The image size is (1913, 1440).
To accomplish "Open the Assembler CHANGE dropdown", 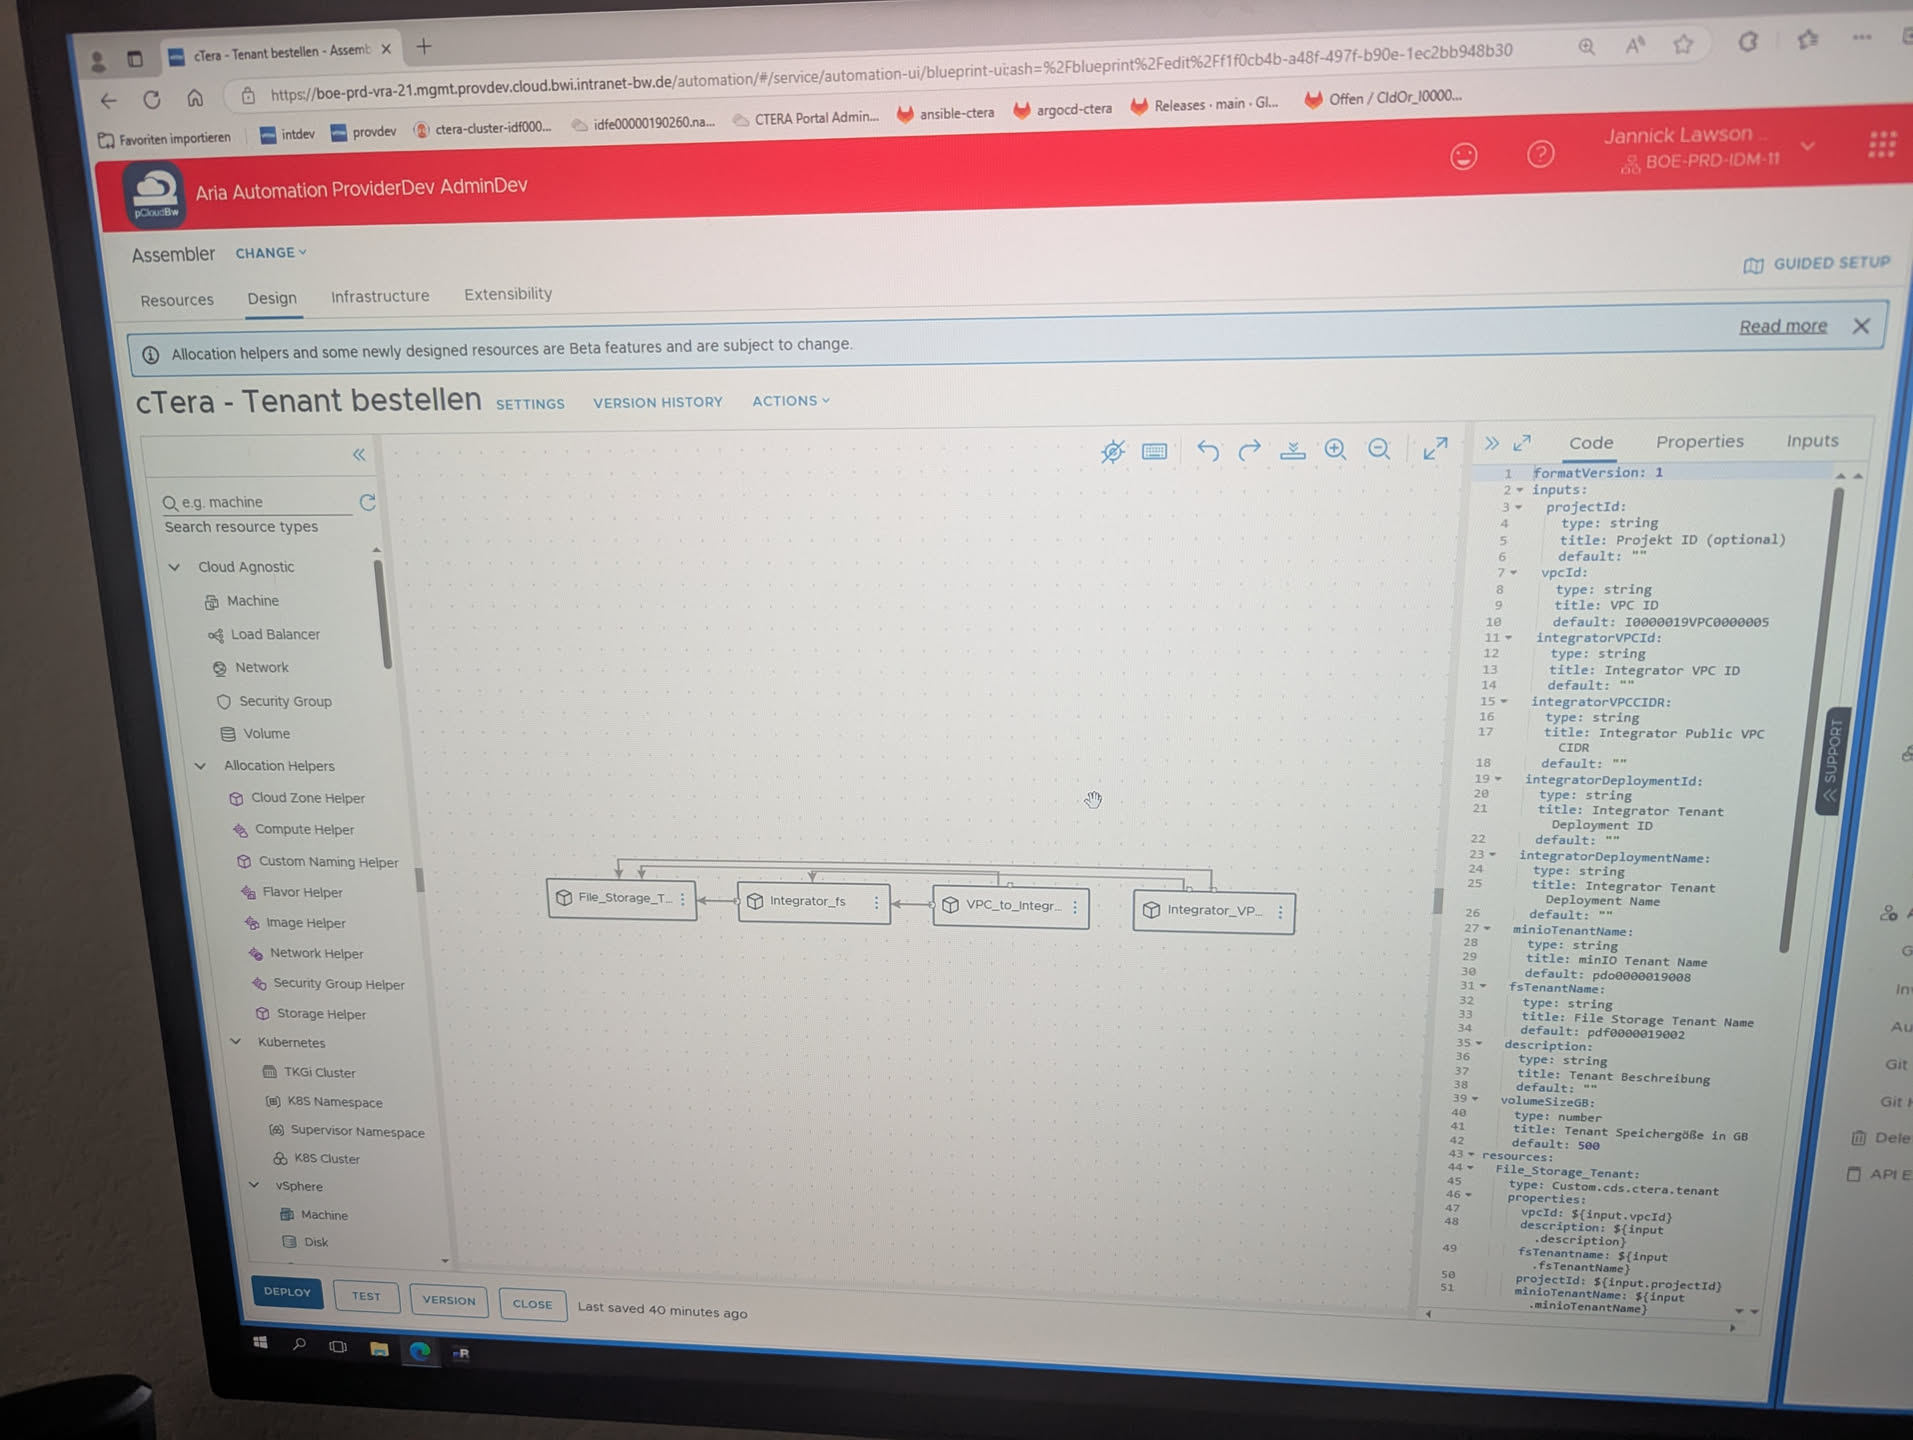I will click(x=270, y=253).
